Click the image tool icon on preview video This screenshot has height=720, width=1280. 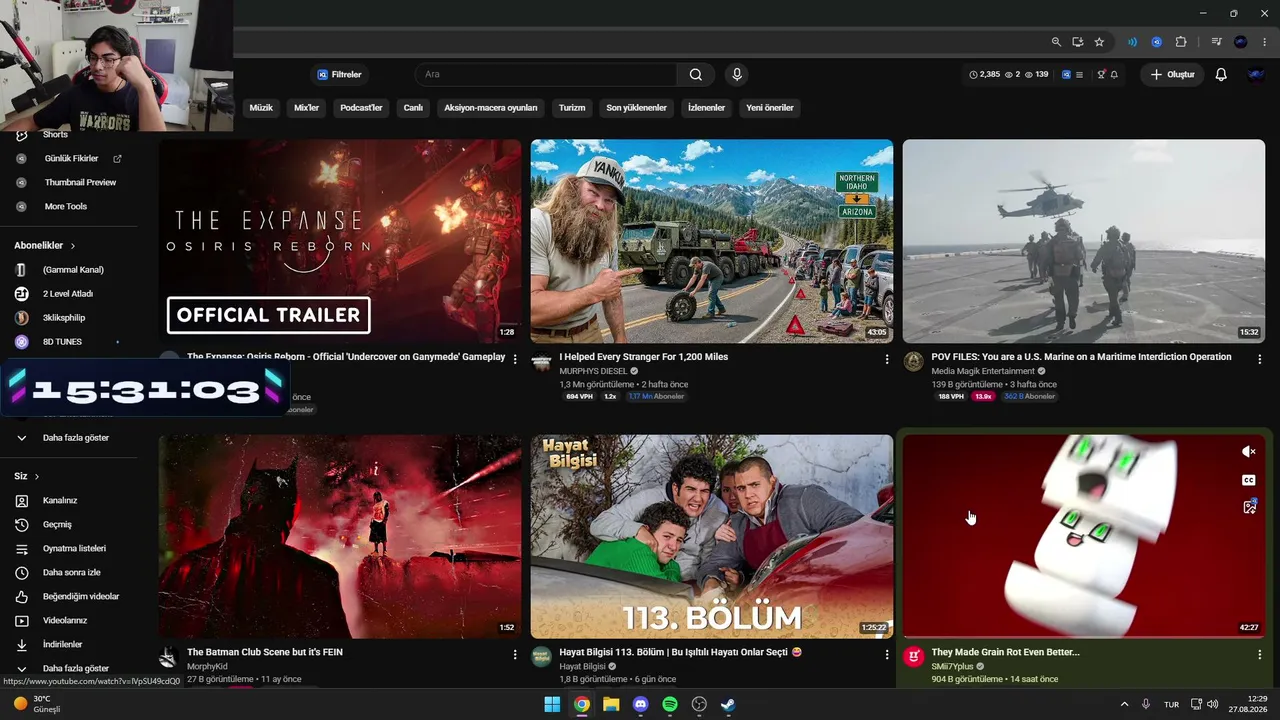(x=1249, y=507)
